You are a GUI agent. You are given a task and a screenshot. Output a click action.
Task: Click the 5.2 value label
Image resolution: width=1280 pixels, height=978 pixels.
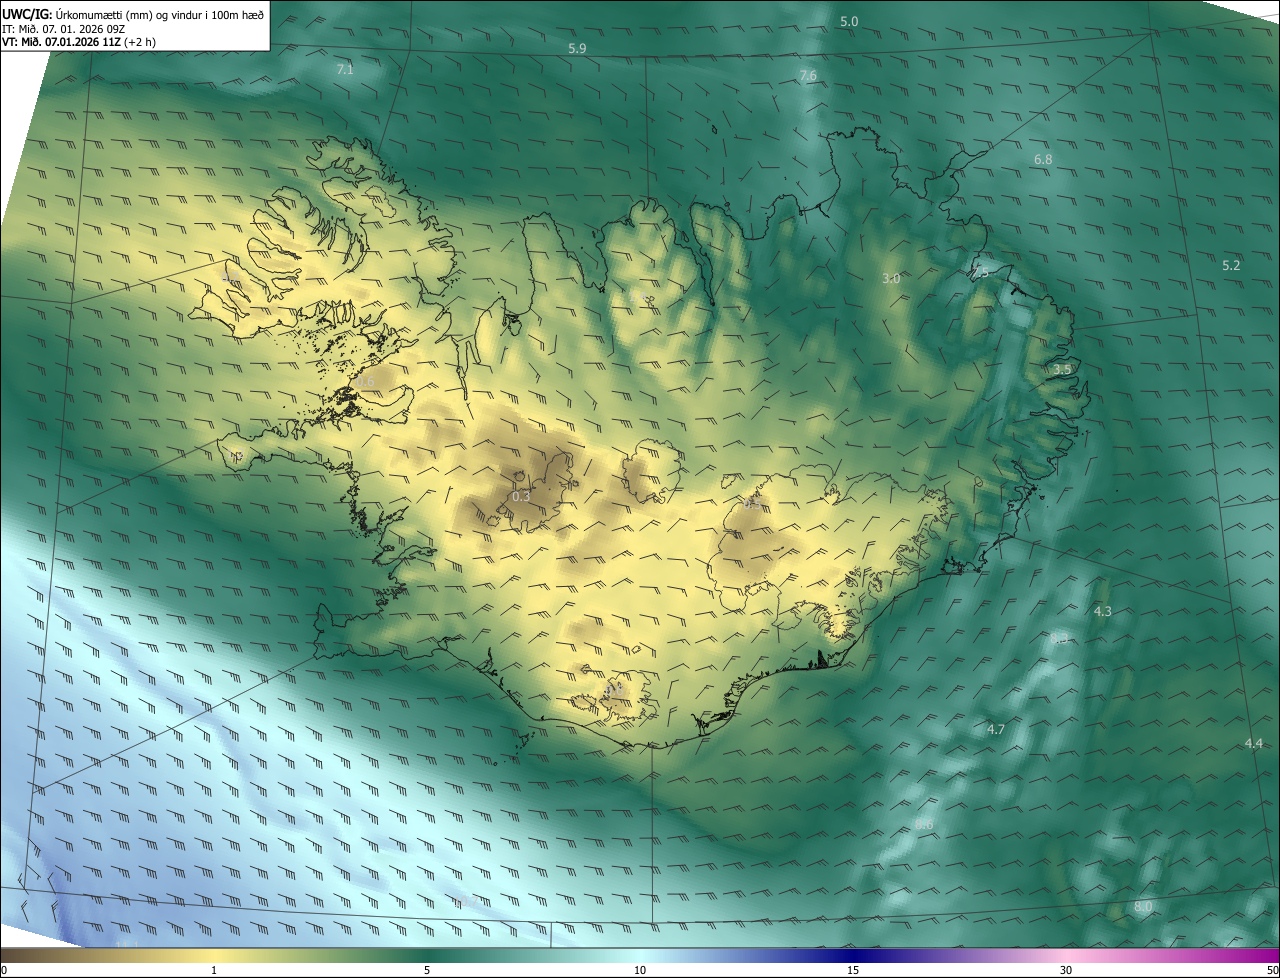(1231, 265)
